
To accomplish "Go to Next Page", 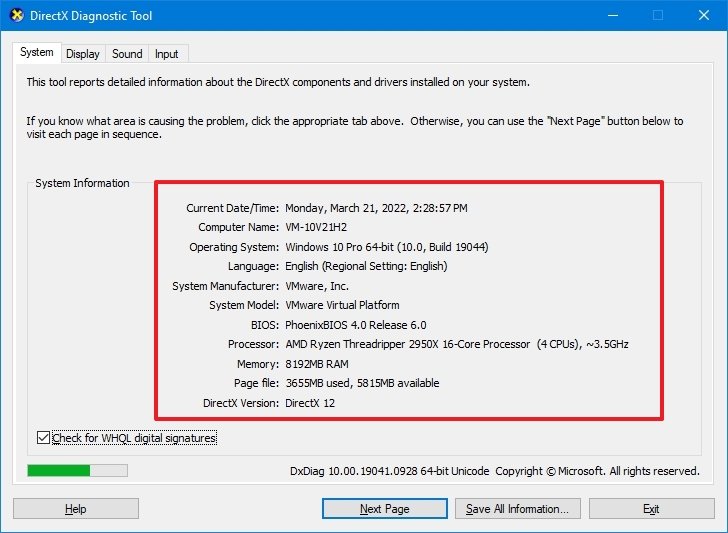I will [x=385, y=509].
